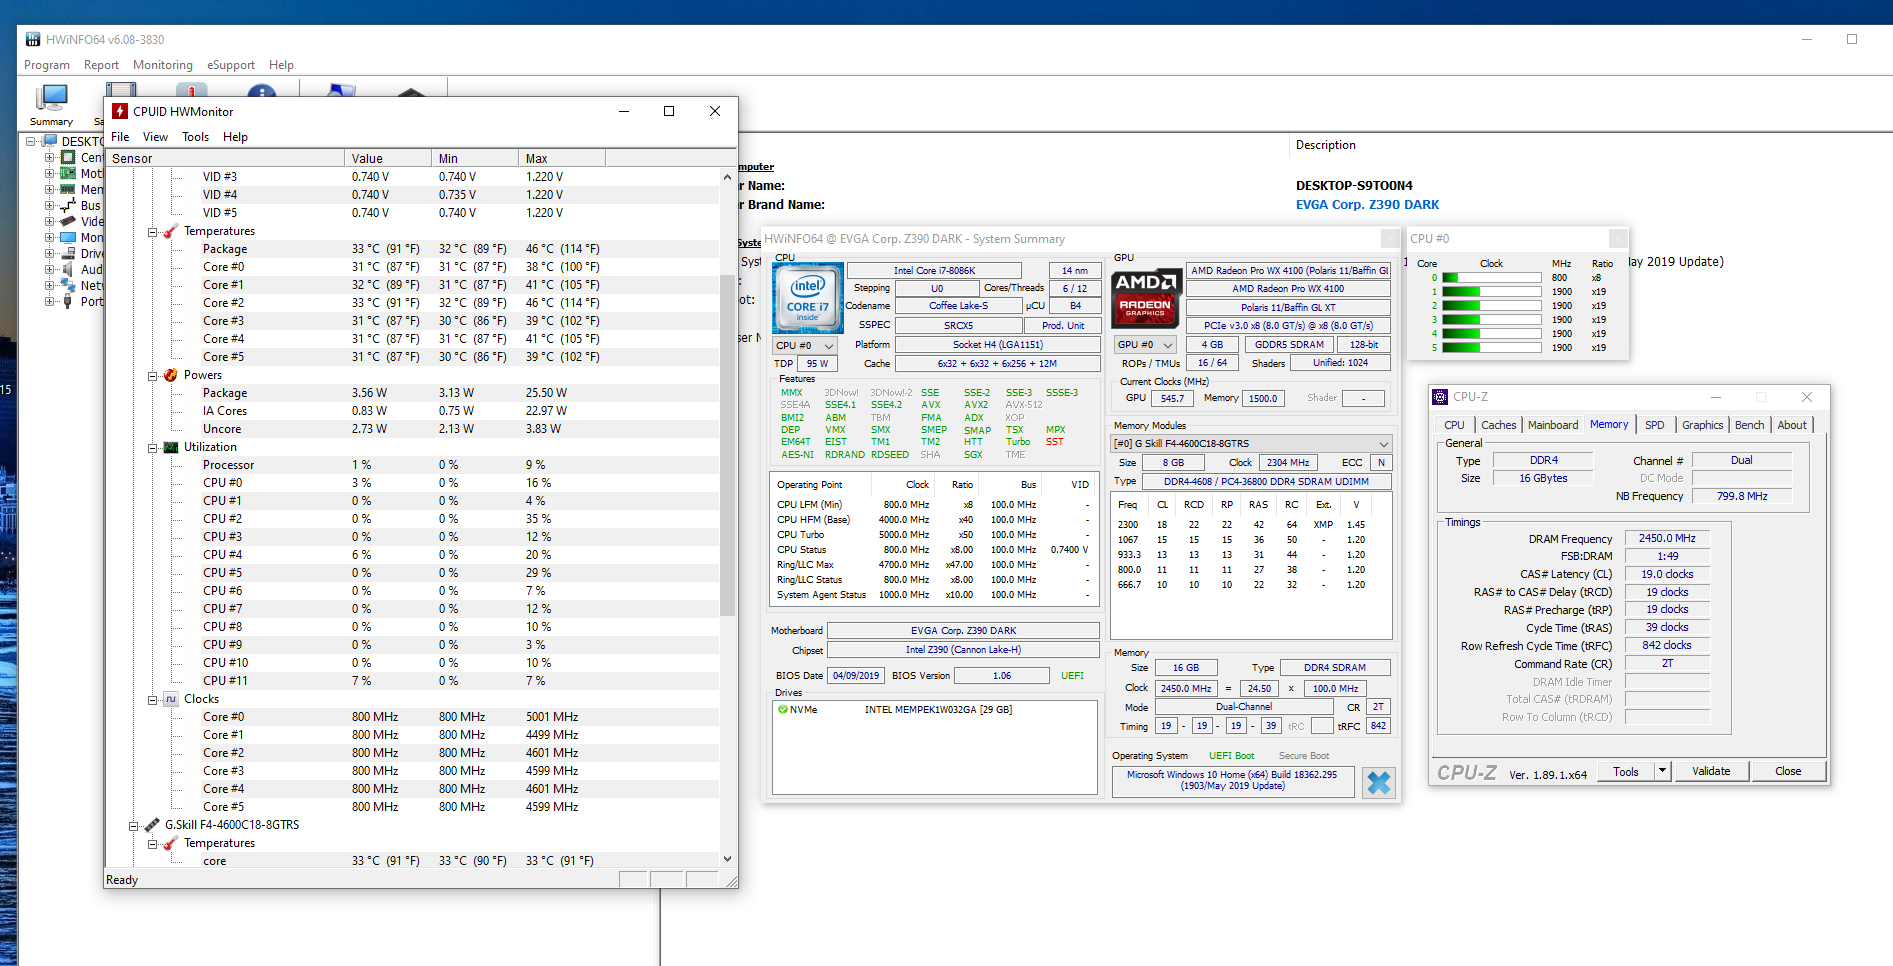Click the HWMonitor scroll up arrow

point(727,177)
